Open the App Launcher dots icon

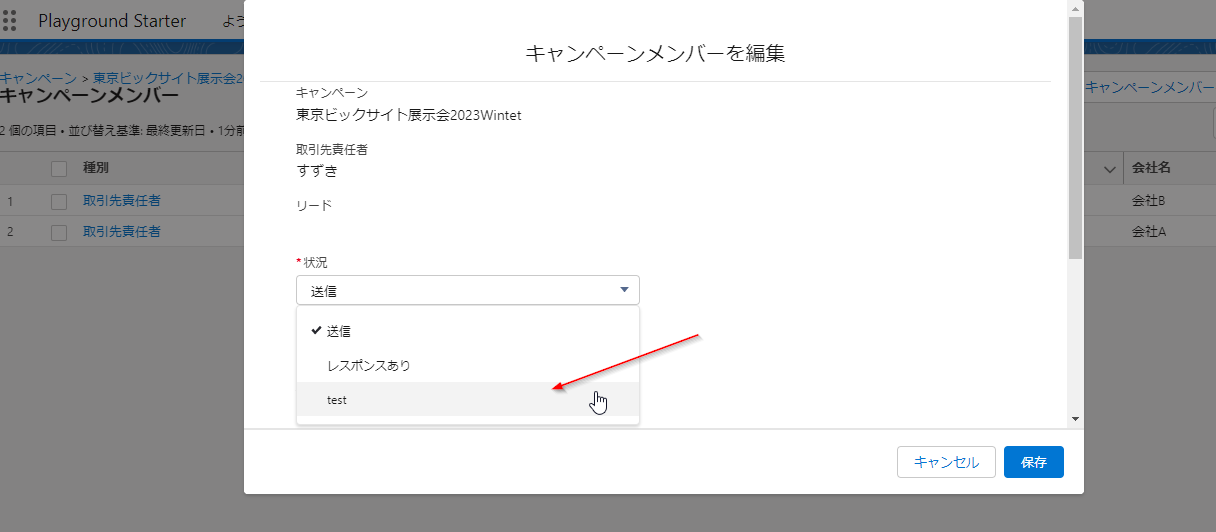[x=10, y=21]
